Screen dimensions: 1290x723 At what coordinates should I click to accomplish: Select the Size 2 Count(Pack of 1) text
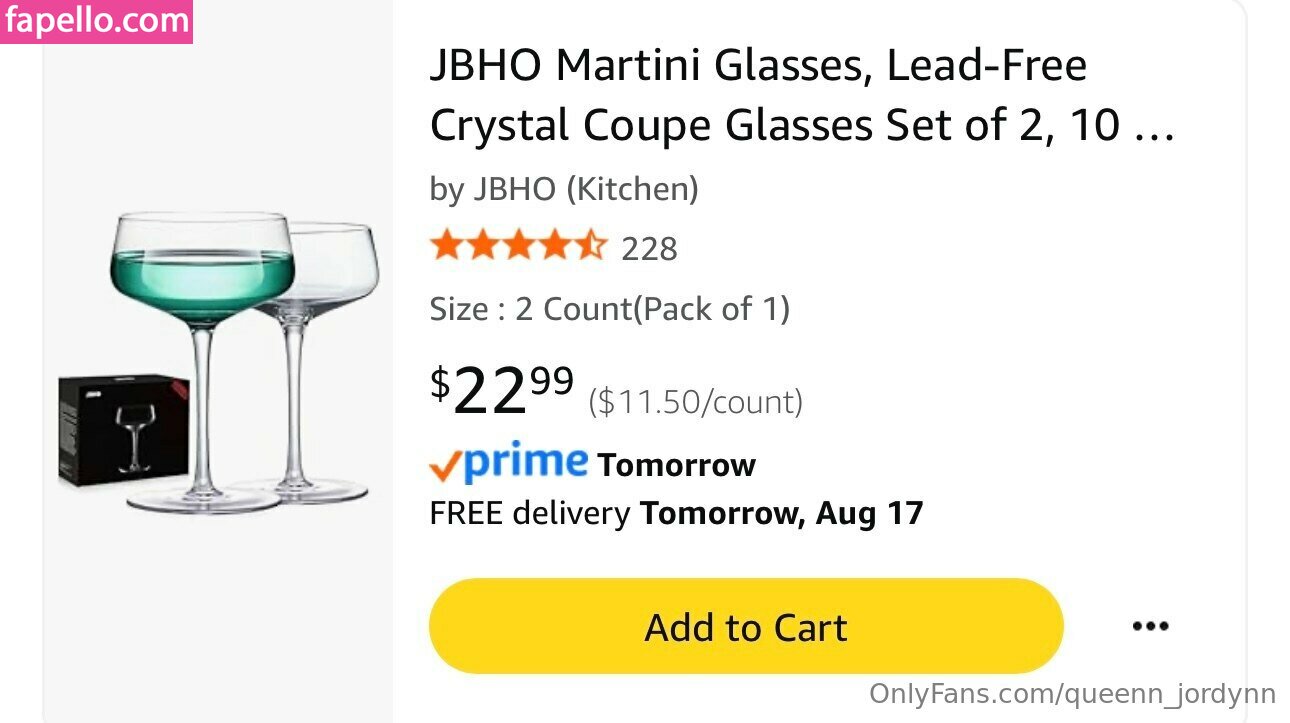click(609, 309)
